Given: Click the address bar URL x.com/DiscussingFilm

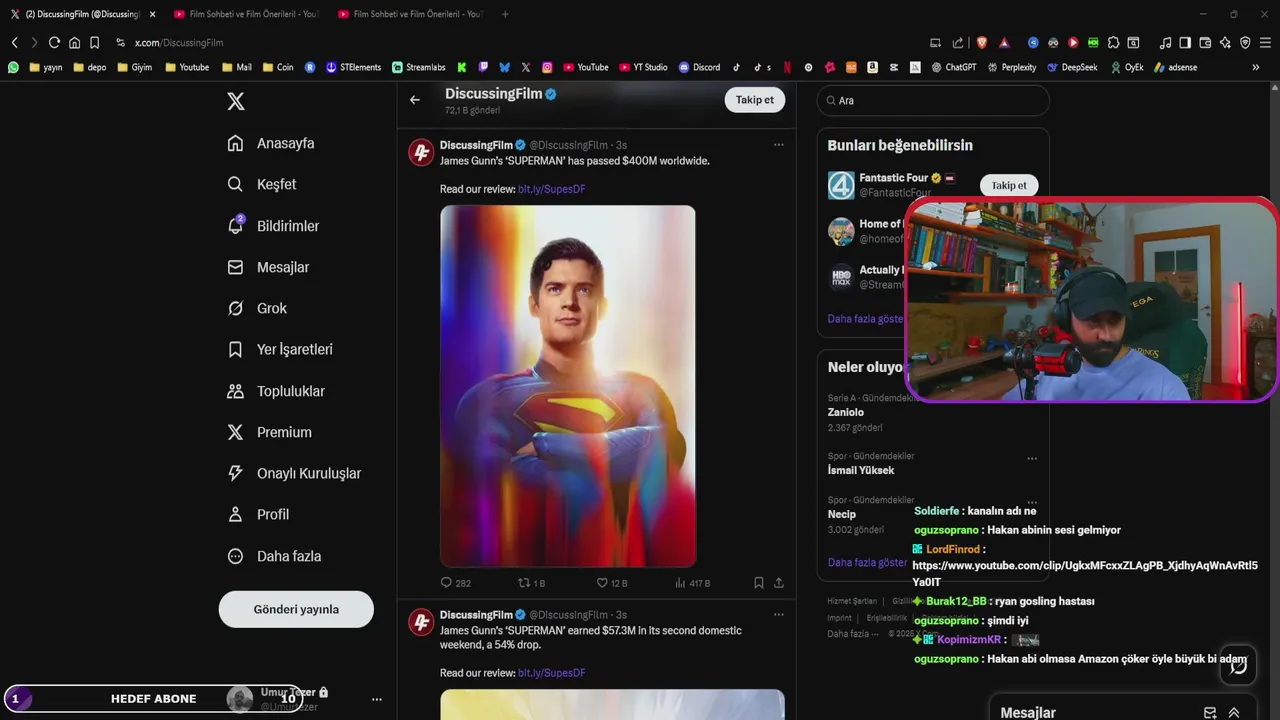Looking at the screenshot, I should [179, 43].
